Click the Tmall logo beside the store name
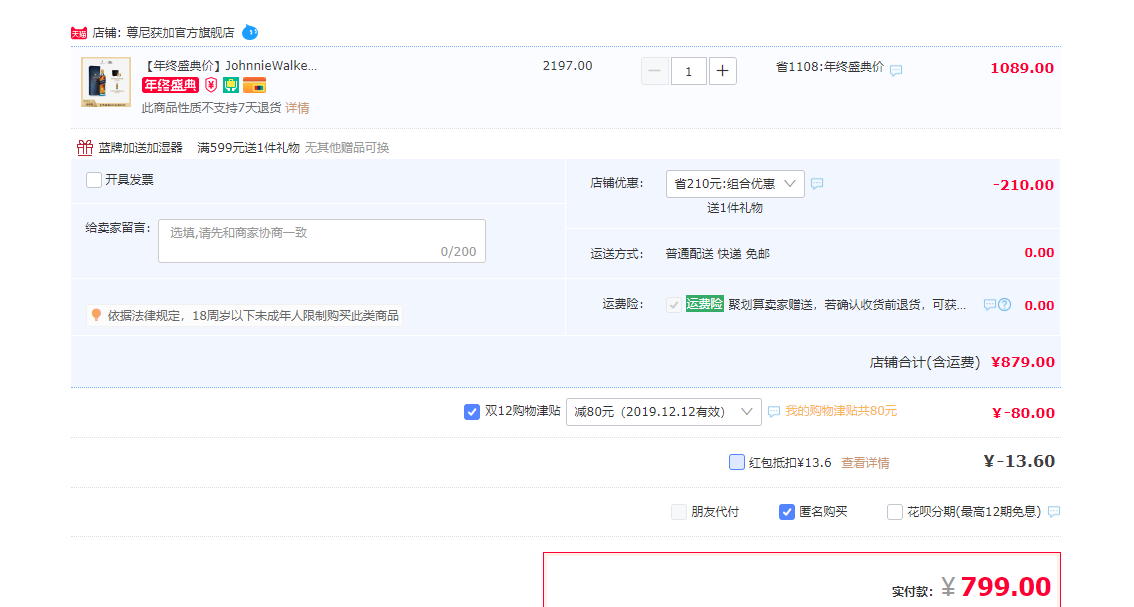Screen dimensions: 1134x607 point(79,33)
